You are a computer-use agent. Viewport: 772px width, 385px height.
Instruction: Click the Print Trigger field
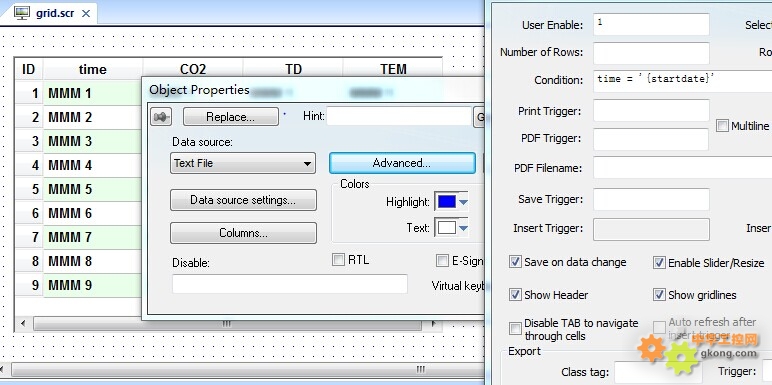pos(651,110)
